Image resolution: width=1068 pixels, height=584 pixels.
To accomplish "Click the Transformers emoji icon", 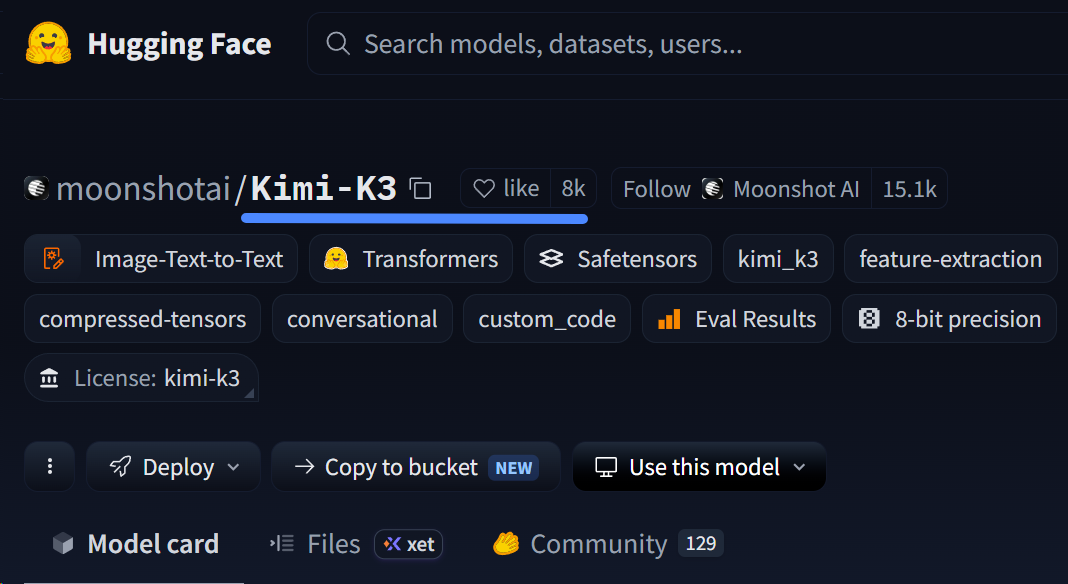I will point(336,259).
